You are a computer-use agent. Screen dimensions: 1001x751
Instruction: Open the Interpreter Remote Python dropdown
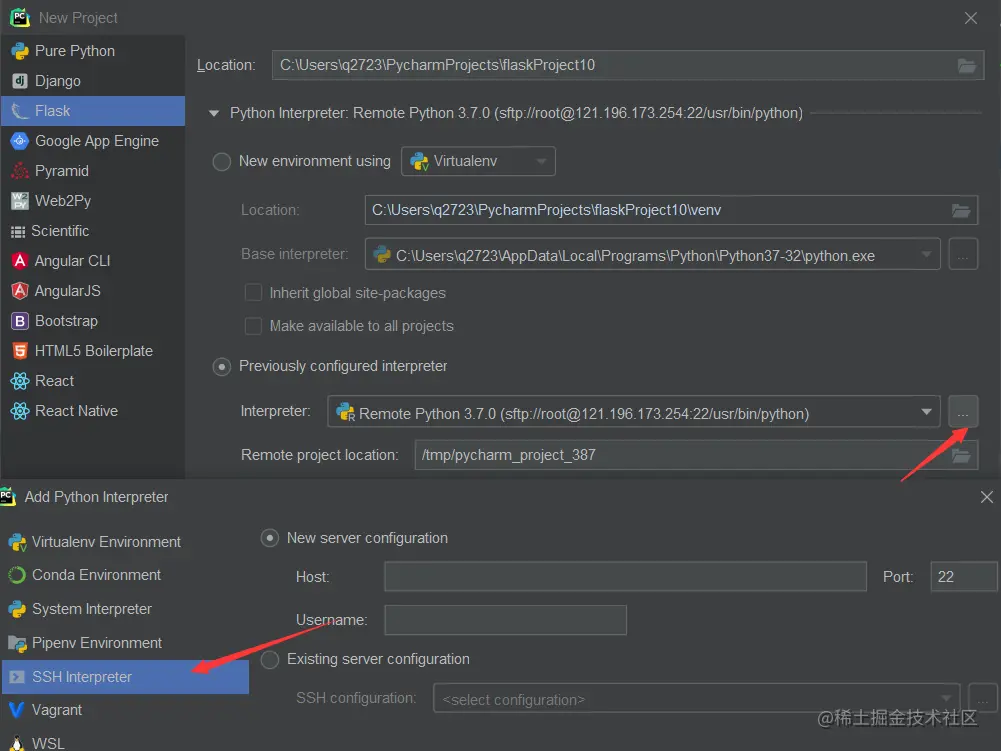[x=633, y=413]
